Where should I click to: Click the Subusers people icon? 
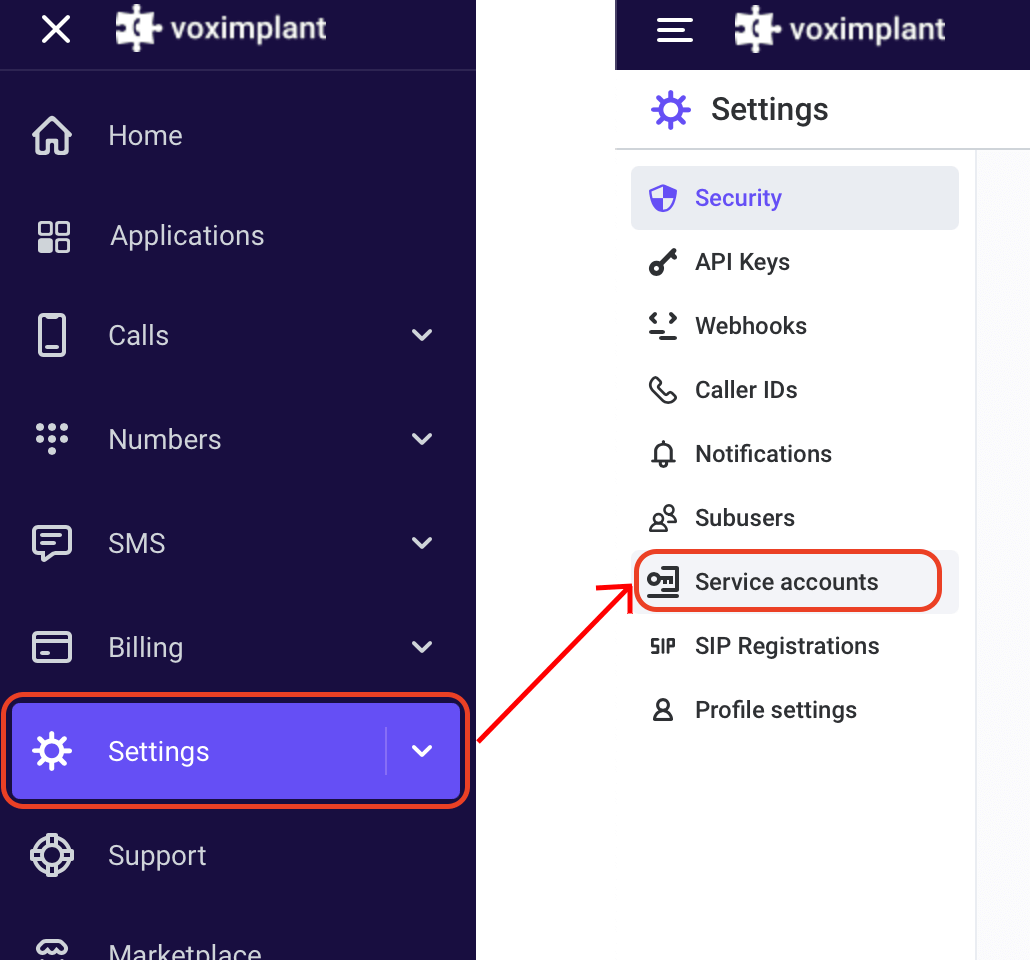tap(662, 517)
